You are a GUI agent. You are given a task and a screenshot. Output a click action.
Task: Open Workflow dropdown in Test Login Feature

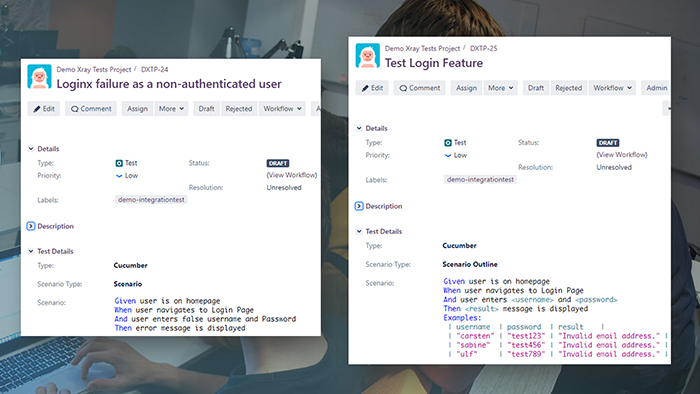(612, 88)
